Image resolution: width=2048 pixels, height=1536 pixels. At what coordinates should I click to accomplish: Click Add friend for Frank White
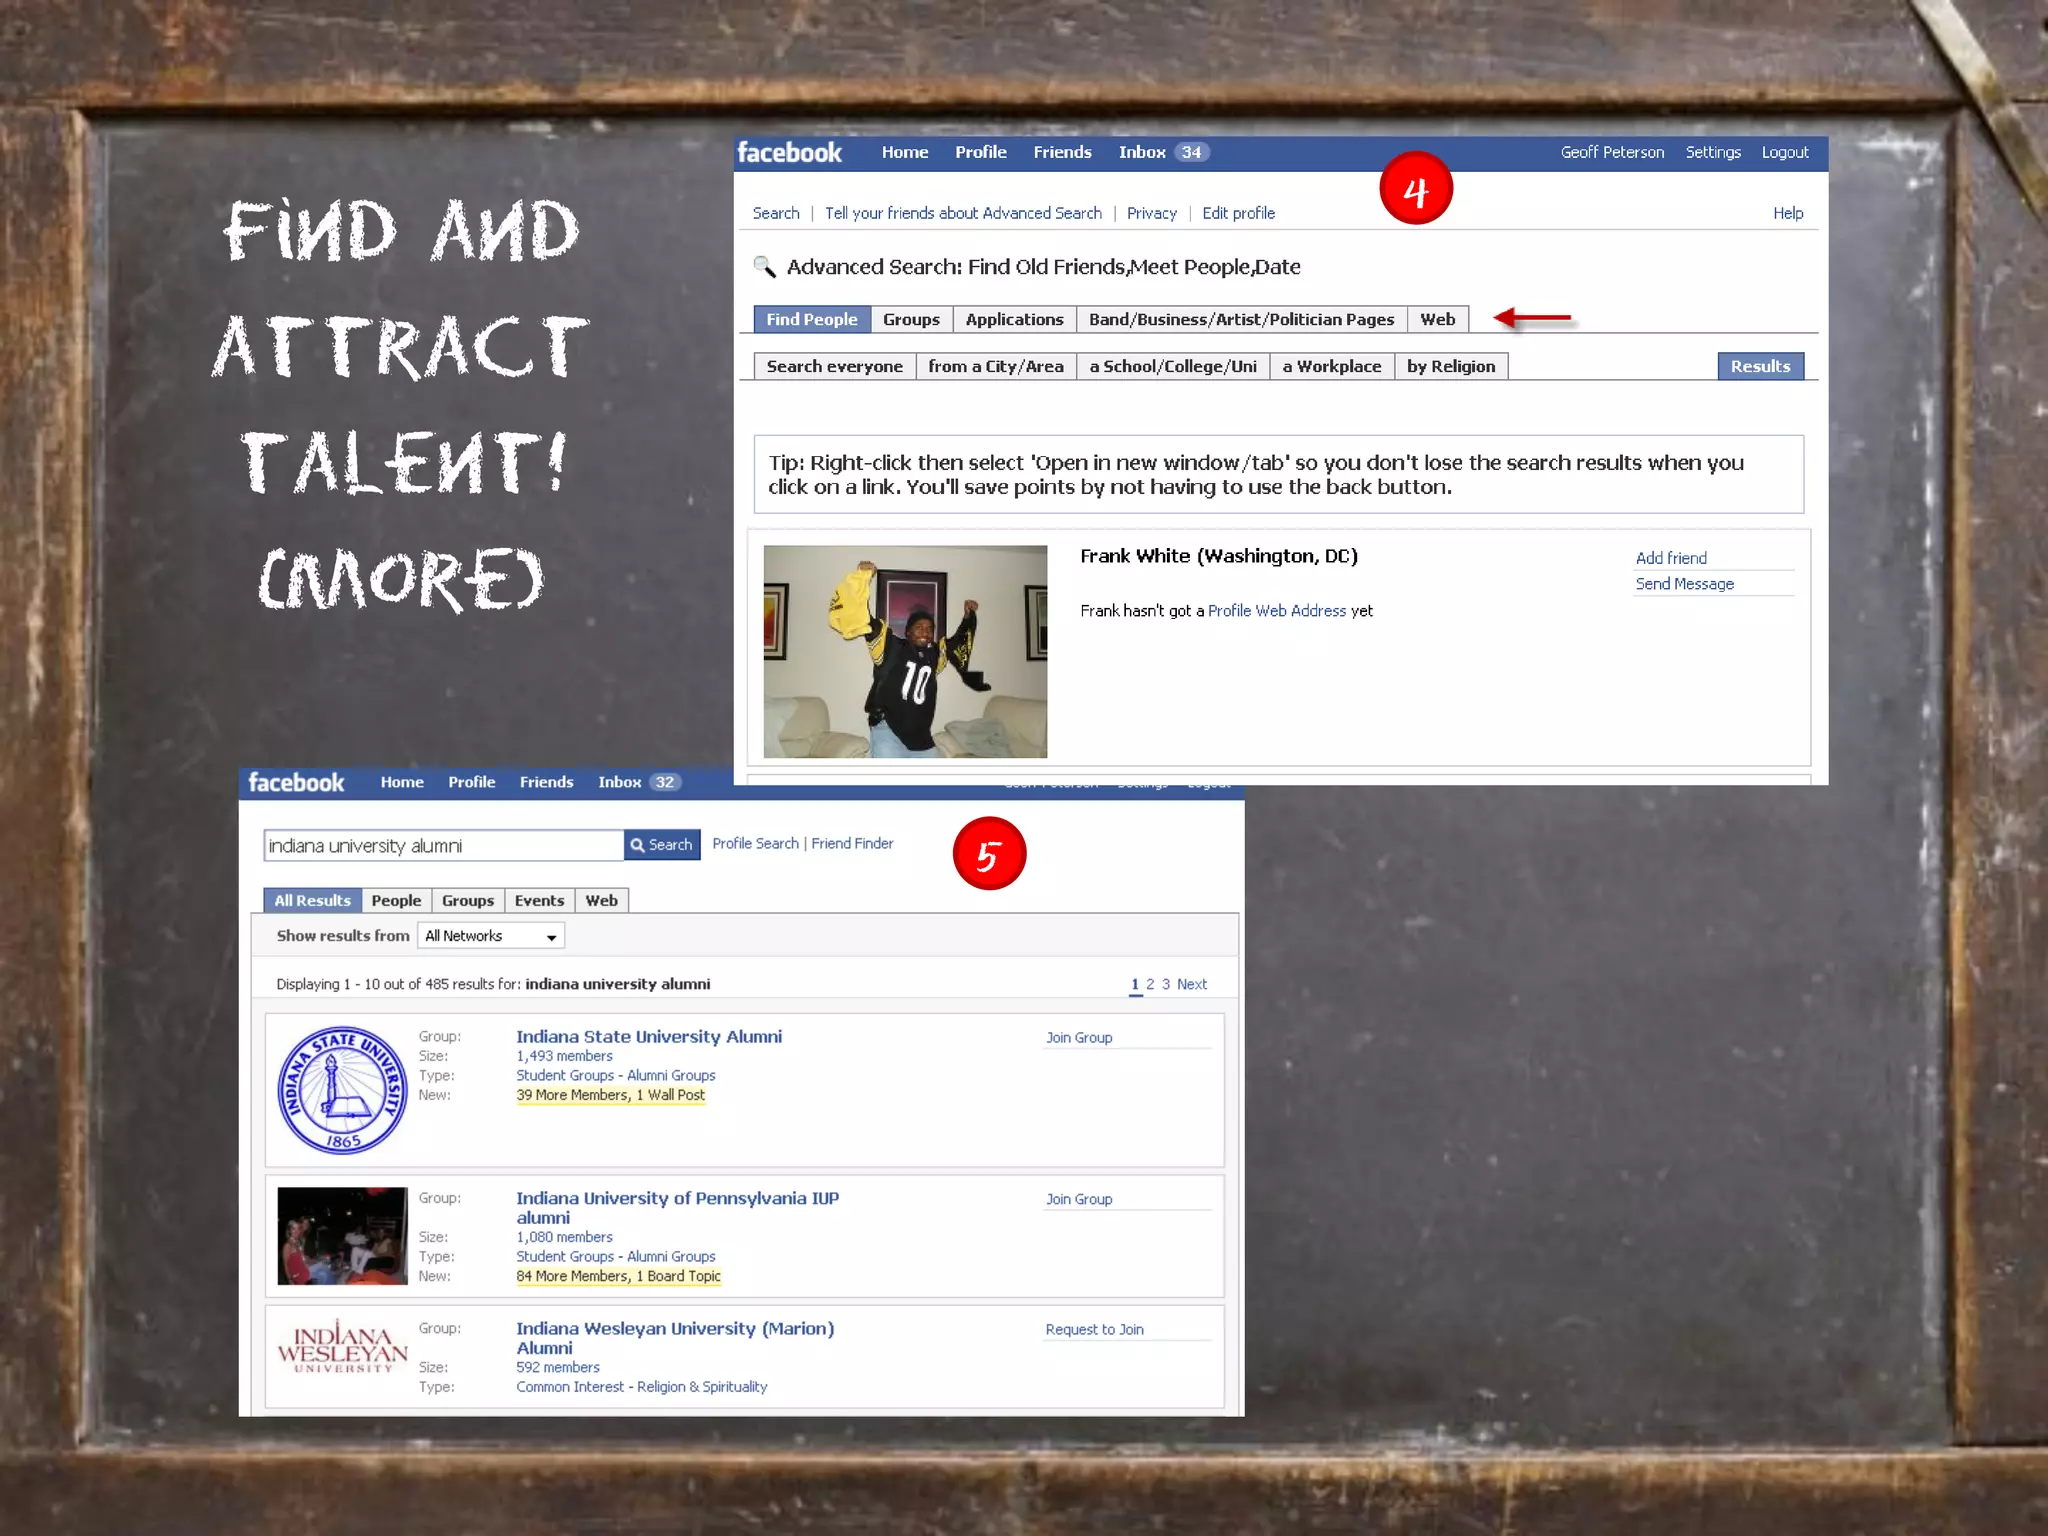[1671, 558]
